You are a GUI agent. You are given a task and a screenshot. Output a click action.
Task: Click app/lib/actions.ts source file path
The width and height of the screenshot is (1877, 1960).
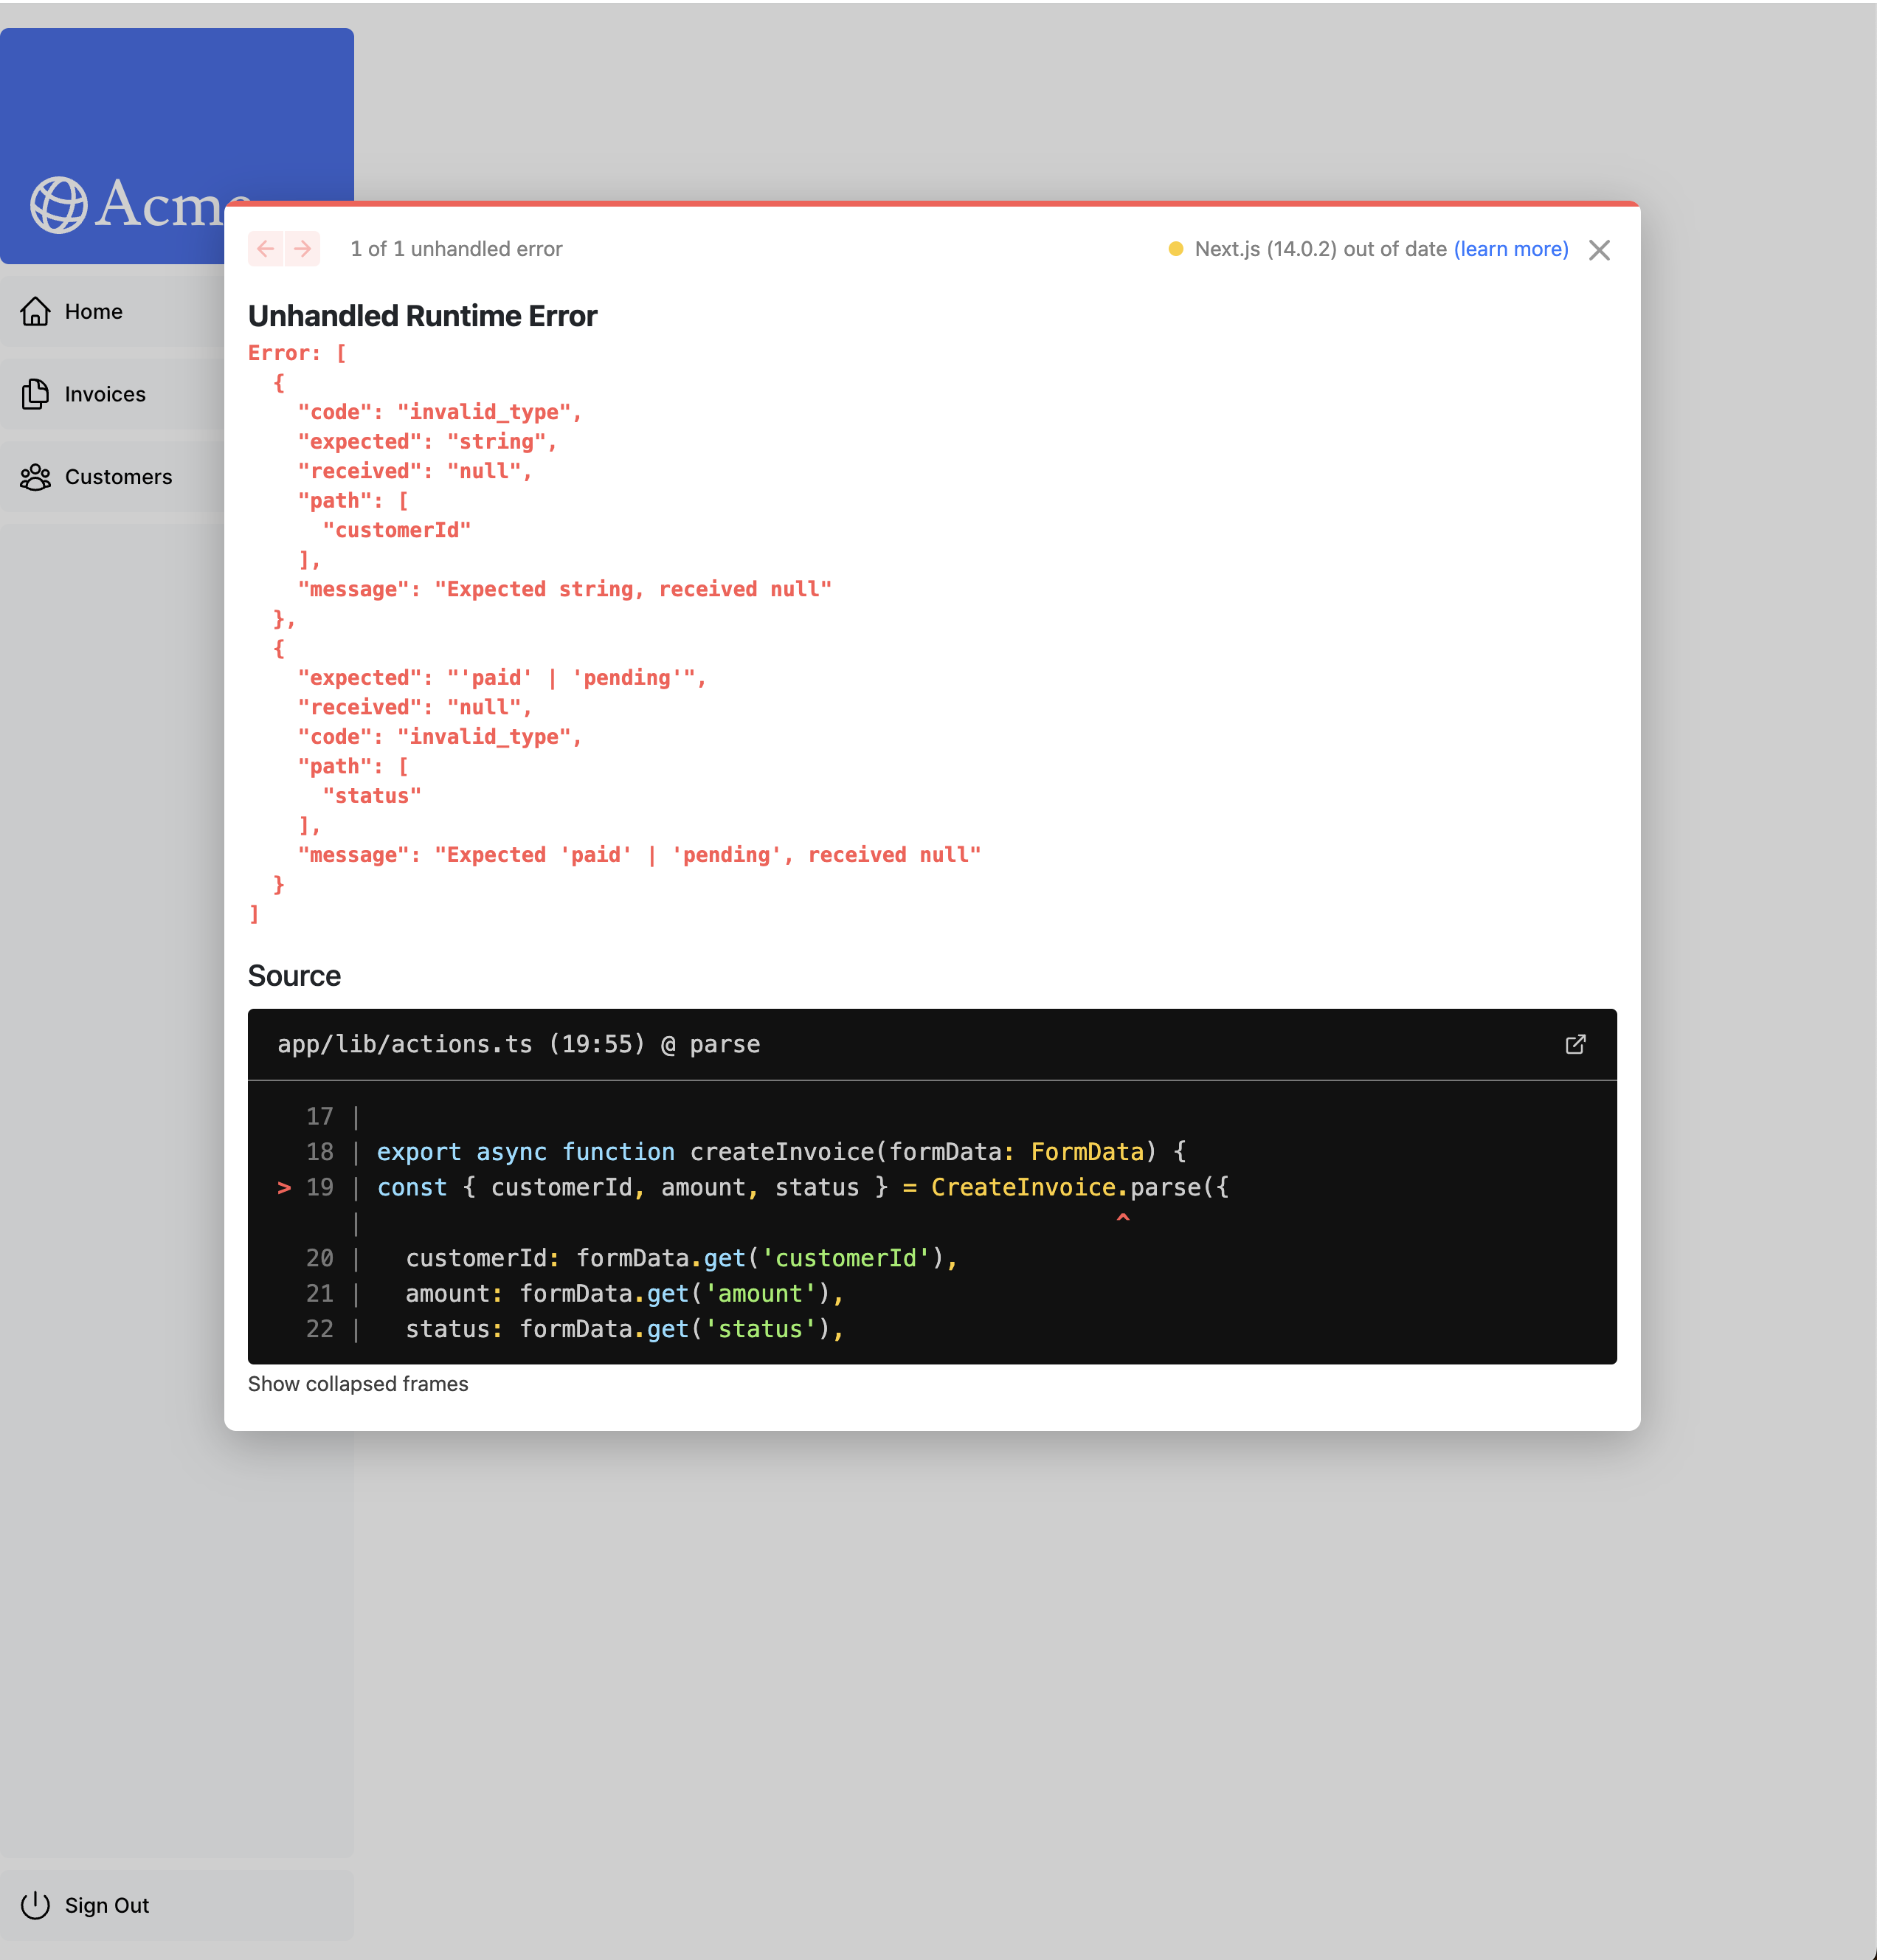(405, 1045)
